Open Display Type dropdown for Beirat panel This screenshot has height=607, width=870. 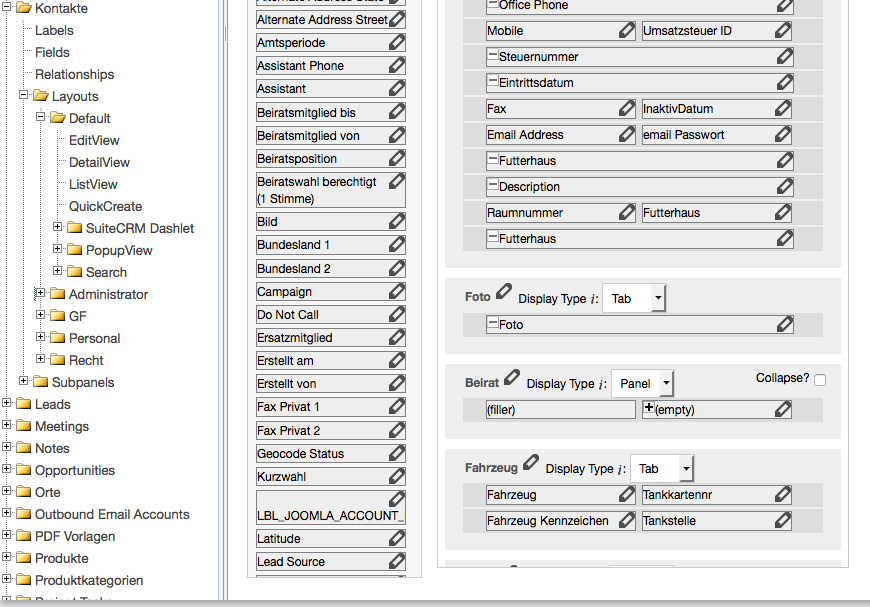point(643,383)
